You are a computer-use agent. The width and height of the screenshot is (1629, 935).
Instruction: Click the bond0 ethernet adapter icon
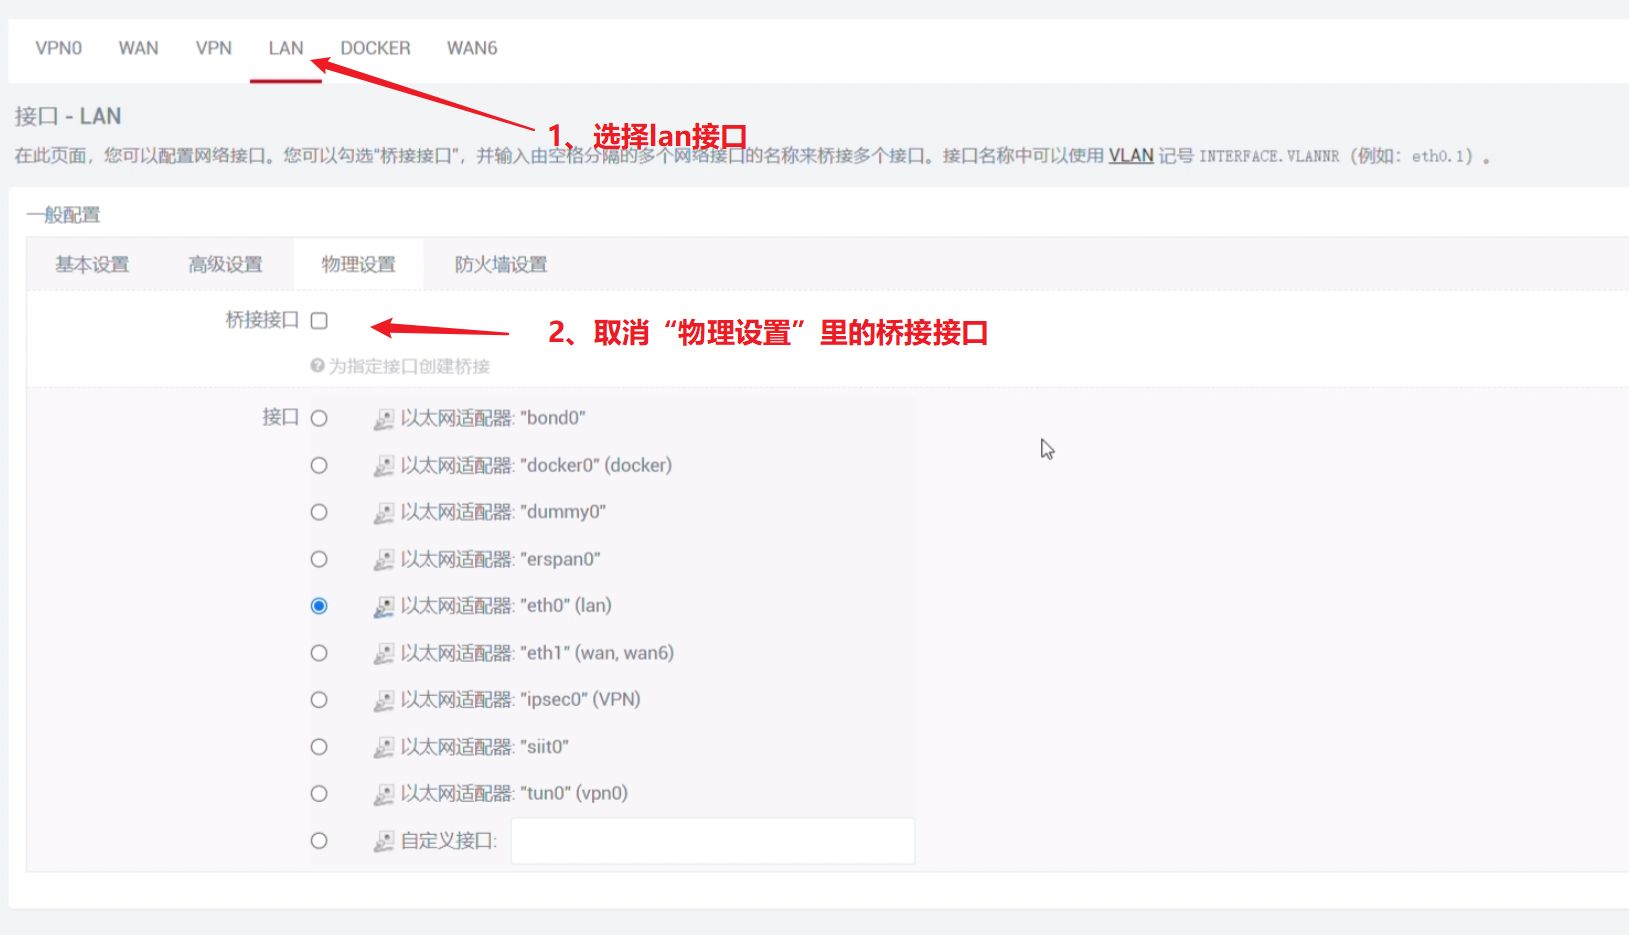[x=384, y=419]
